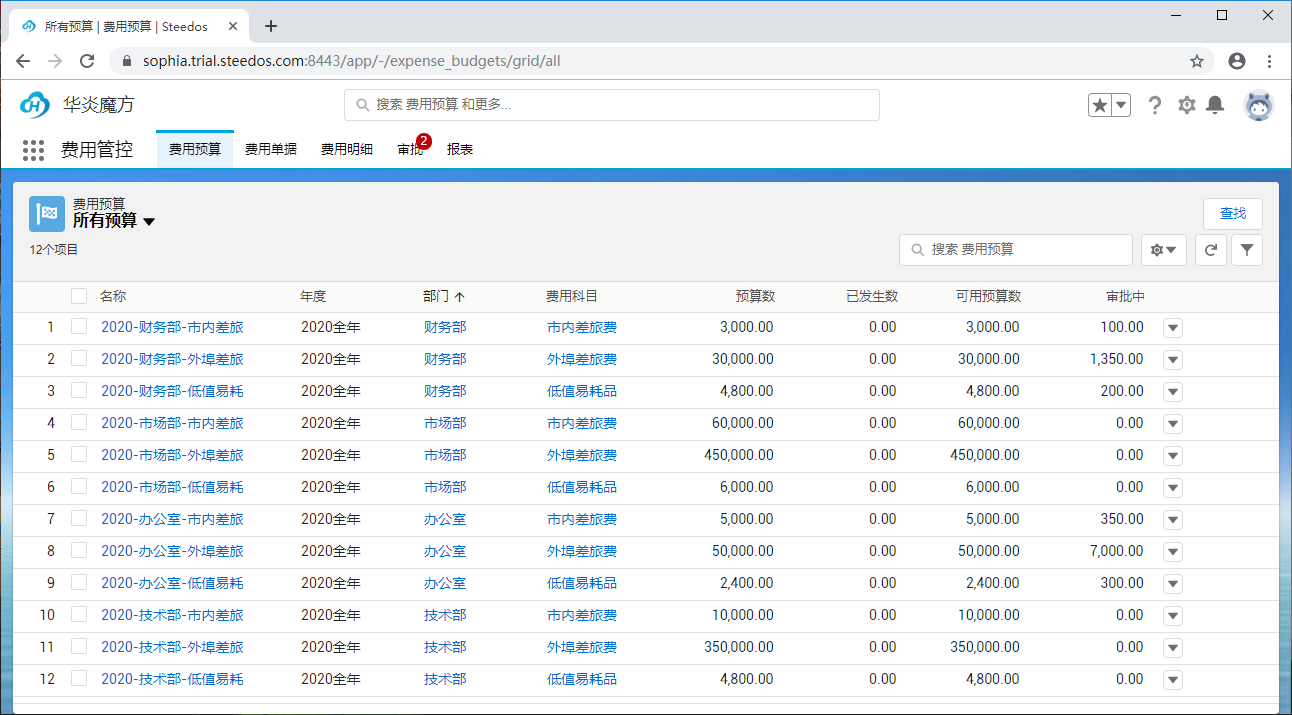The image size is (1292, 715).
Task: Open the app launcher grid icon
Action: point(33,150)
